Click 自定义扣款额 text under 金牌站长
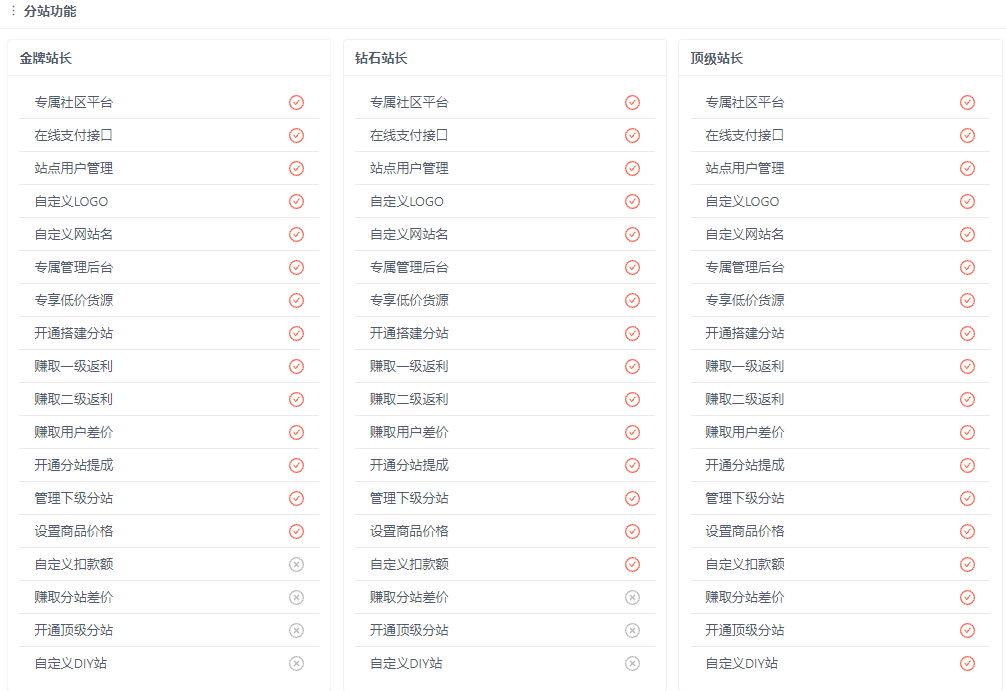 point(74,565)
